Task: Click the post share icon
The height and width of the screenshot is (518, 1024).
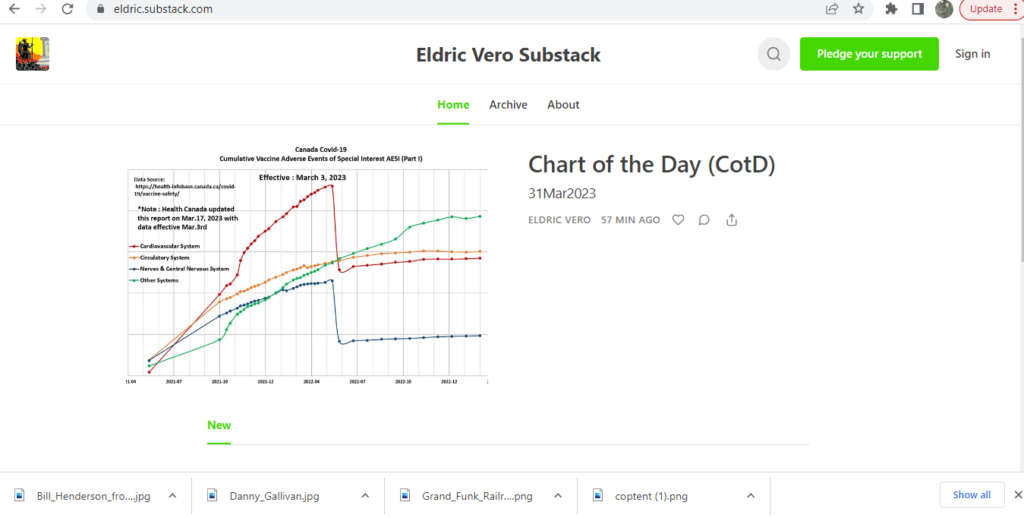Action: [x=731, y=220]
